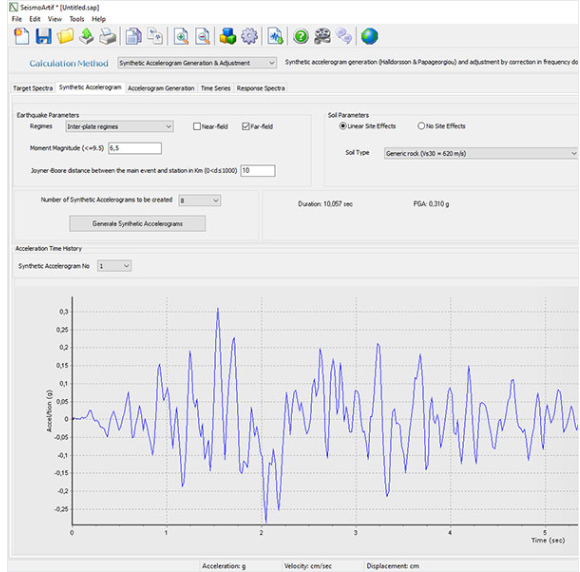Open Synthetic Accelerogram No dropdown
This screenshot has height=572, width=580.
coord(114,266)
